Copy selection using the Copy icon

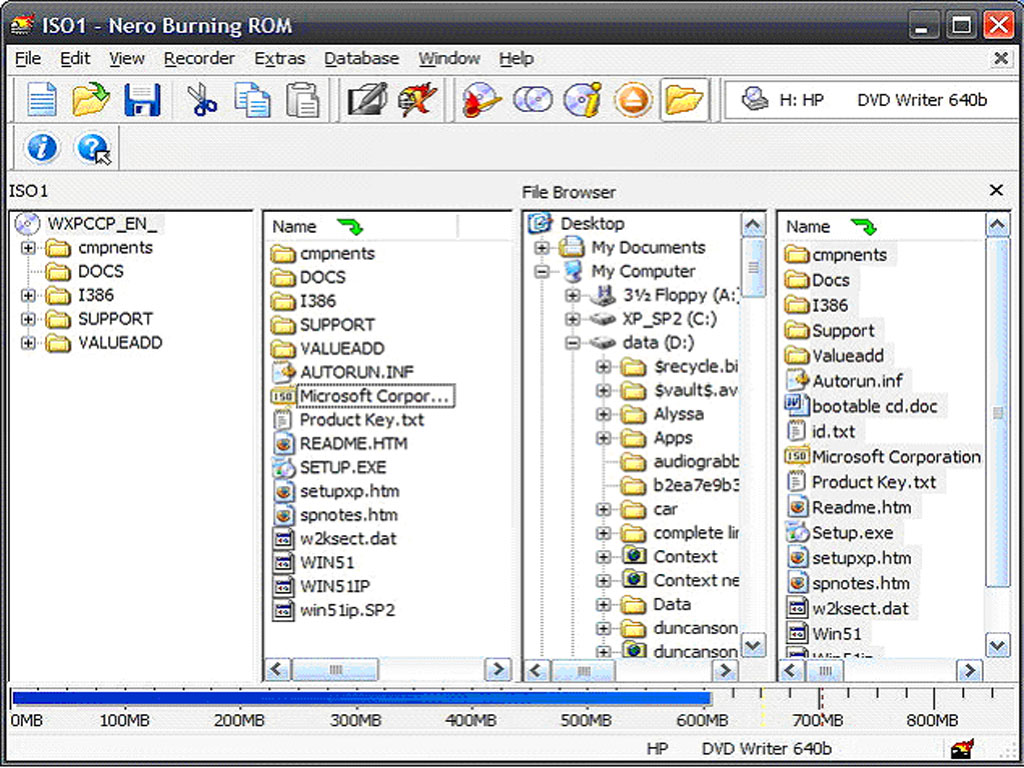click(253, 100)
